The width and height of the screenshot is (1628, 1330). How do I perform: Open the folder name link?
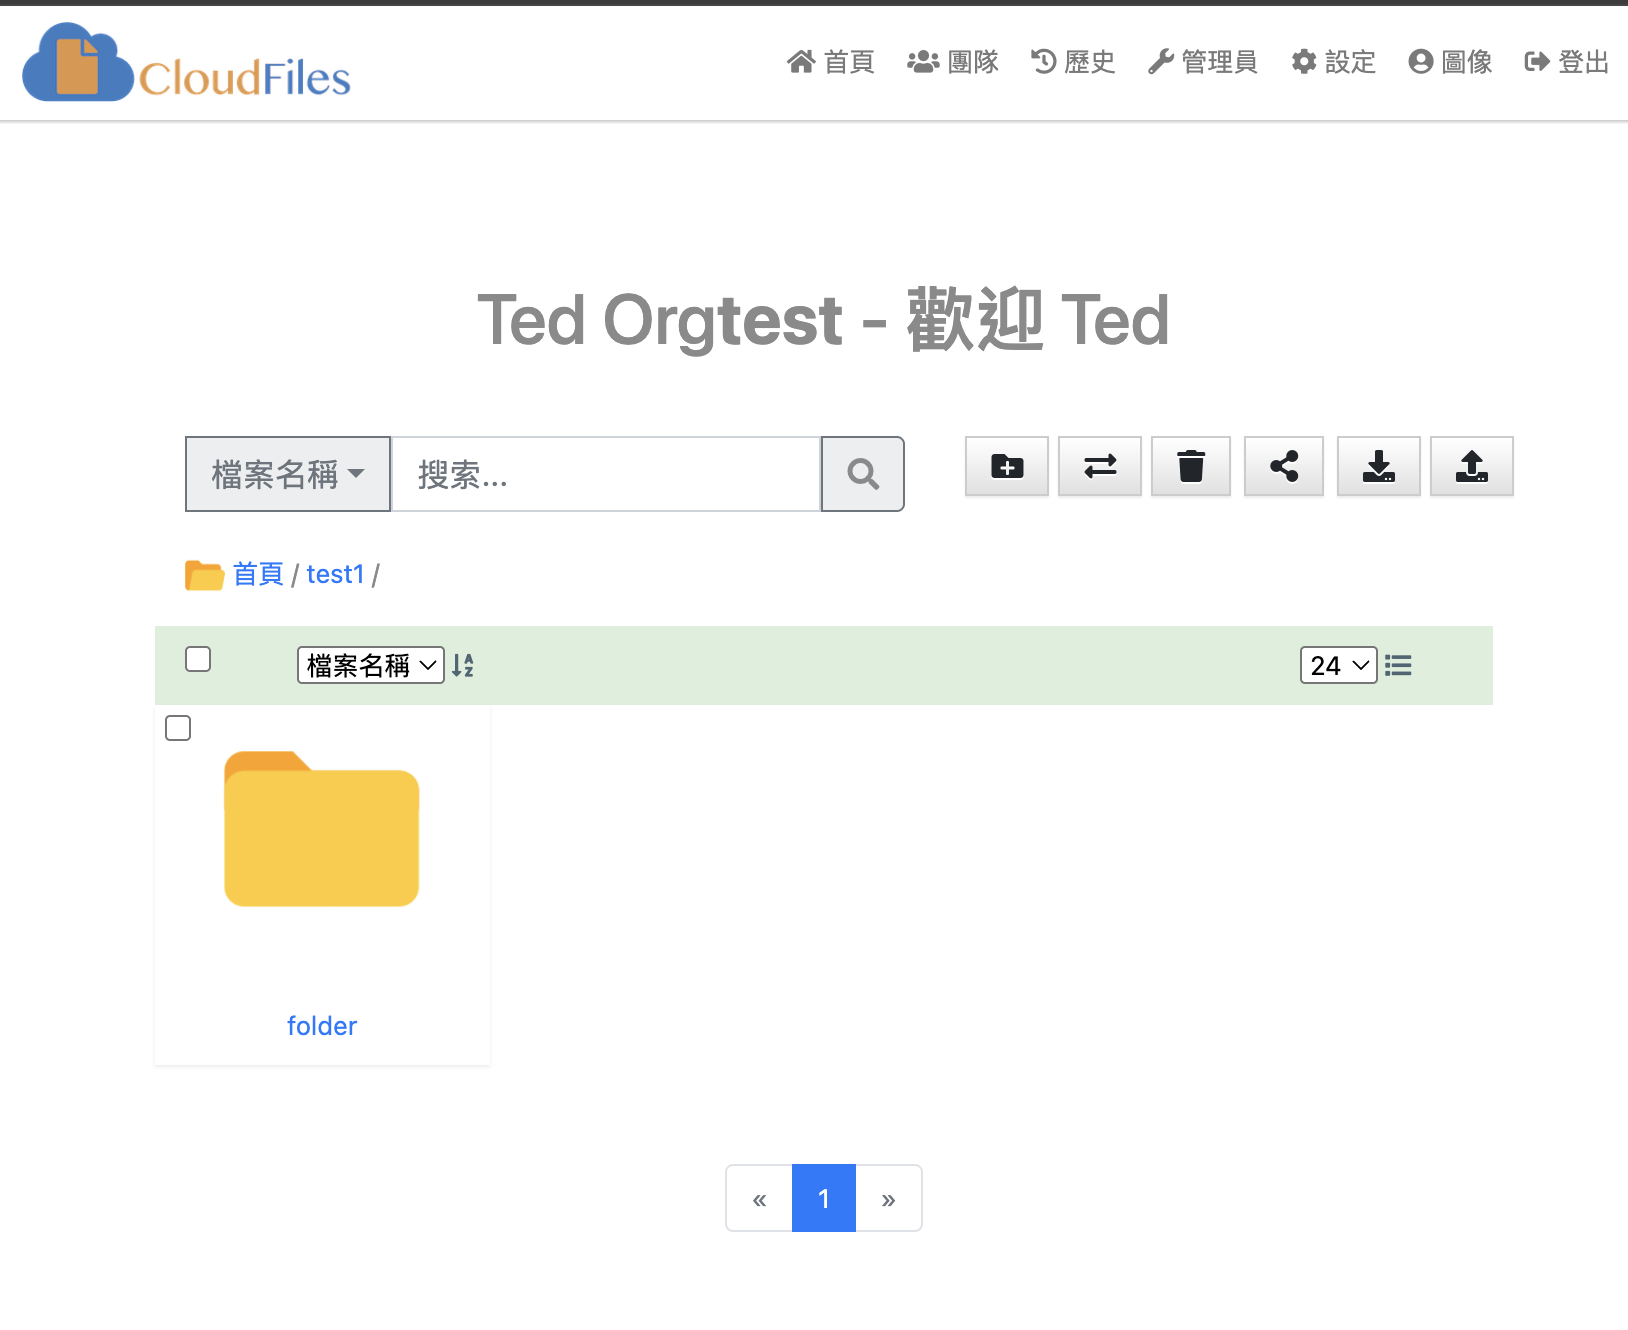(322, 1026)
